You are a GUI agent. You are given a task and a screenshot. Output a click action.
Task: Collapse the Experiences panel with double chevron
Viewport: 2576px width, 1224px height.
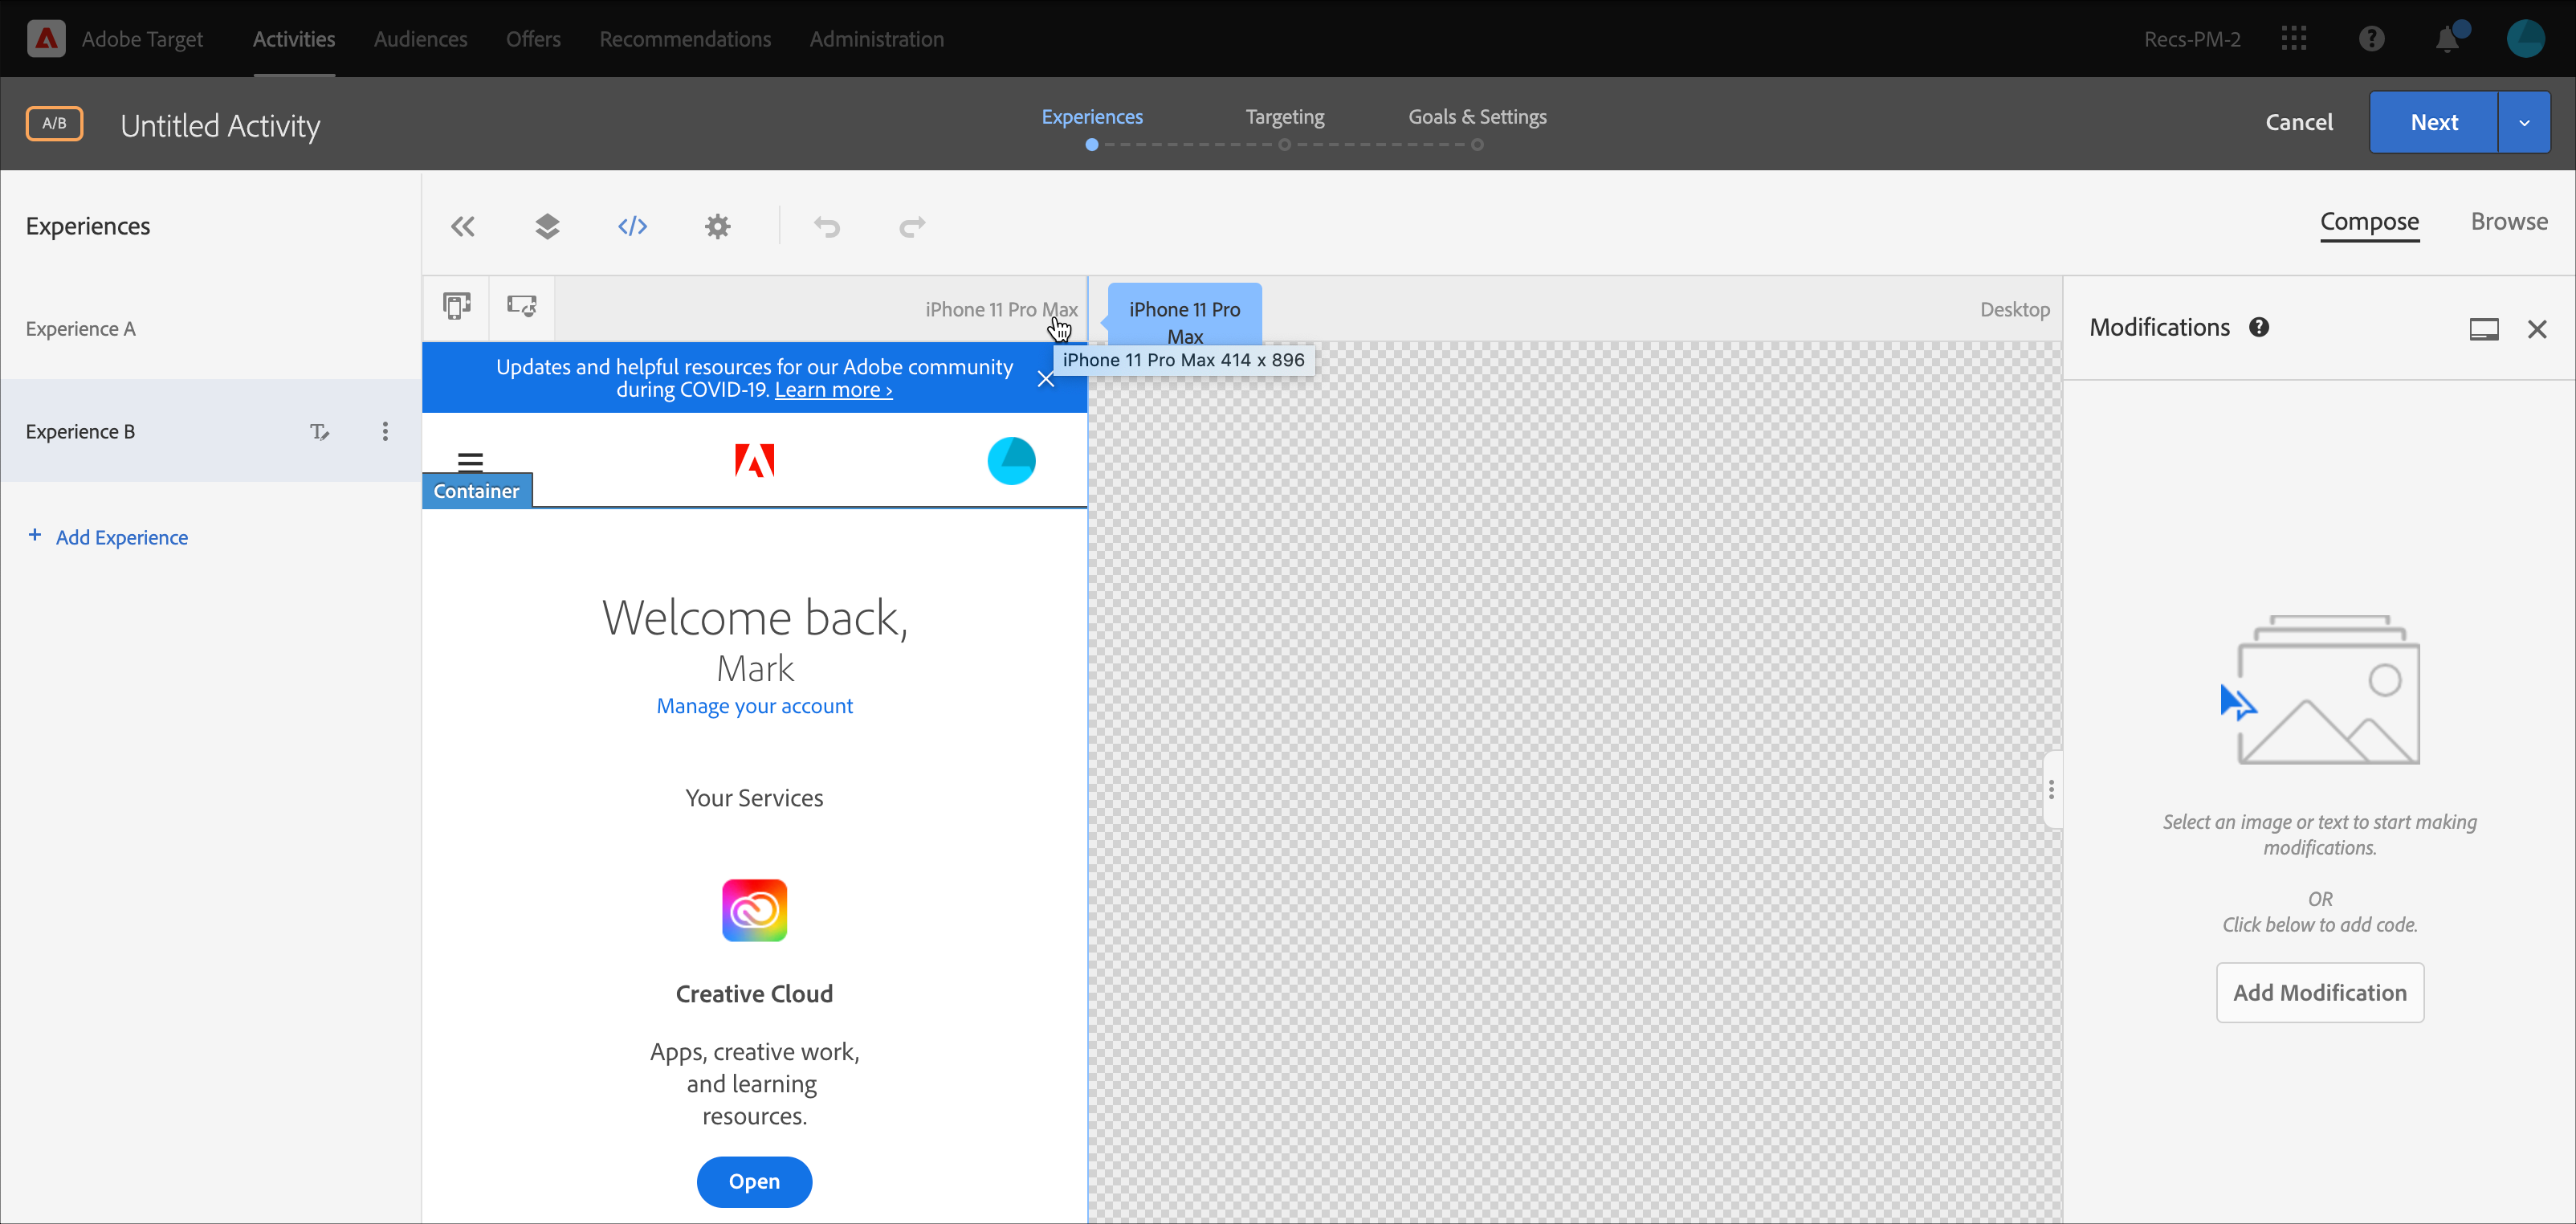coord(462,226)
